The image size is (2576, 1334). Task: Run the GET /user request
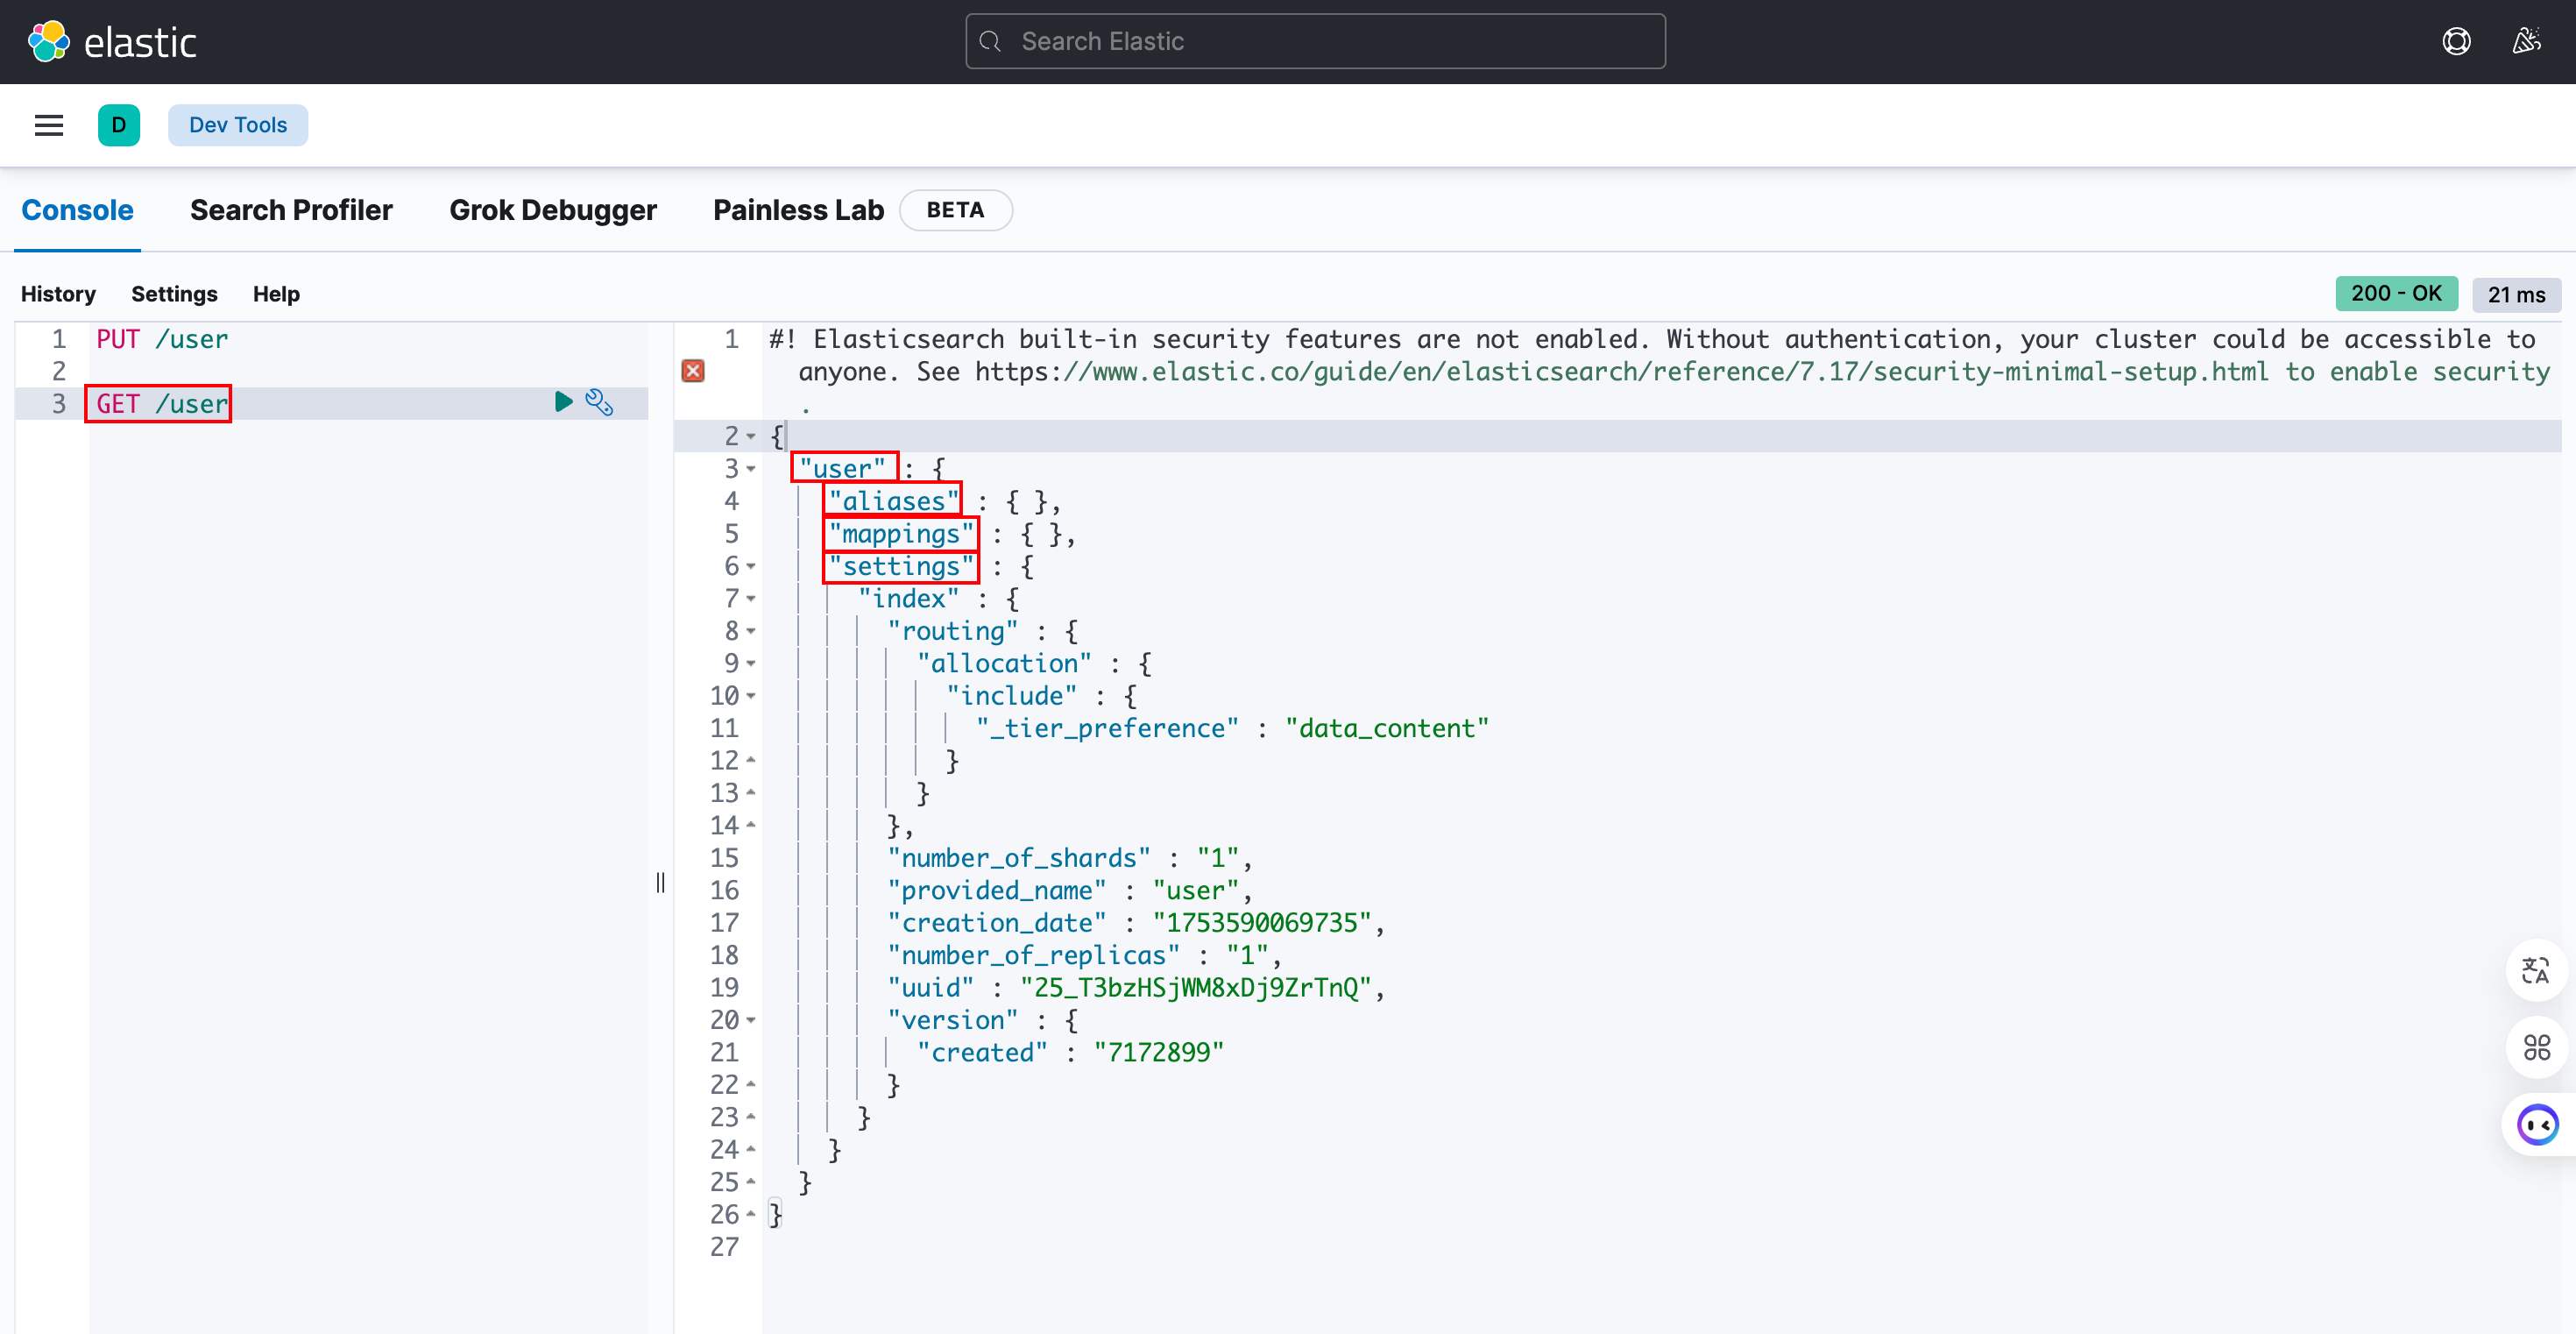[563, 402]
